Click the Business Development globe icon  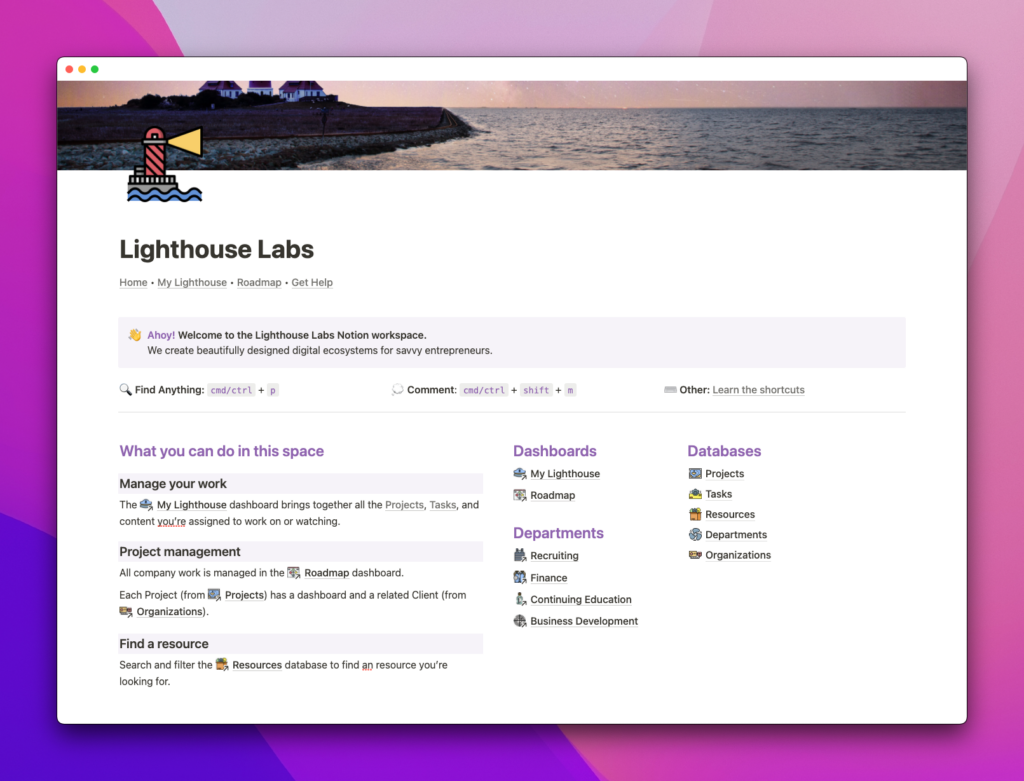(520, 621)
